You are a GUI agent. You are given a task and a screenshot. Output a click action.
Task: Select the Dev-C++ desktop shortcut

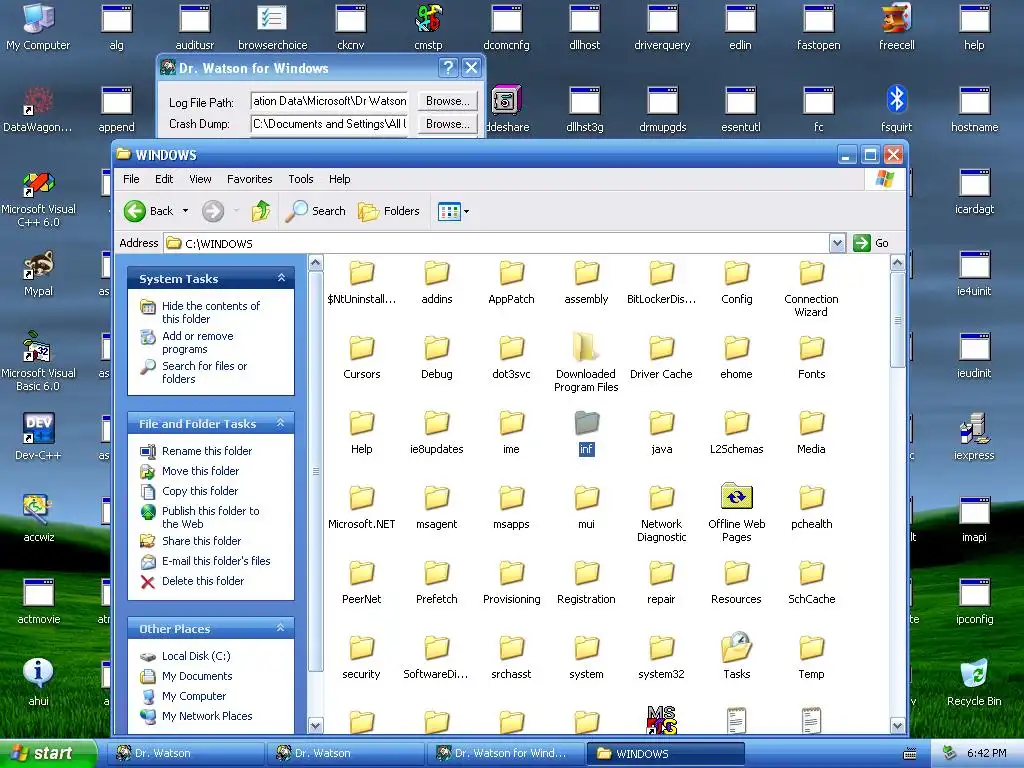(x=38, y=437)
